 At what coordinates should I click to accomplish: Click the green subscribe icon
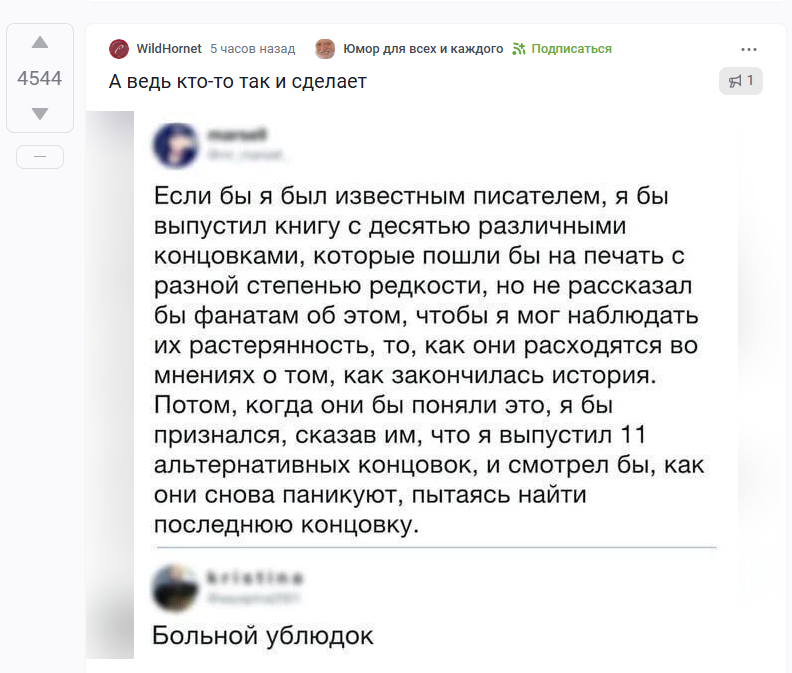(518, 49)
